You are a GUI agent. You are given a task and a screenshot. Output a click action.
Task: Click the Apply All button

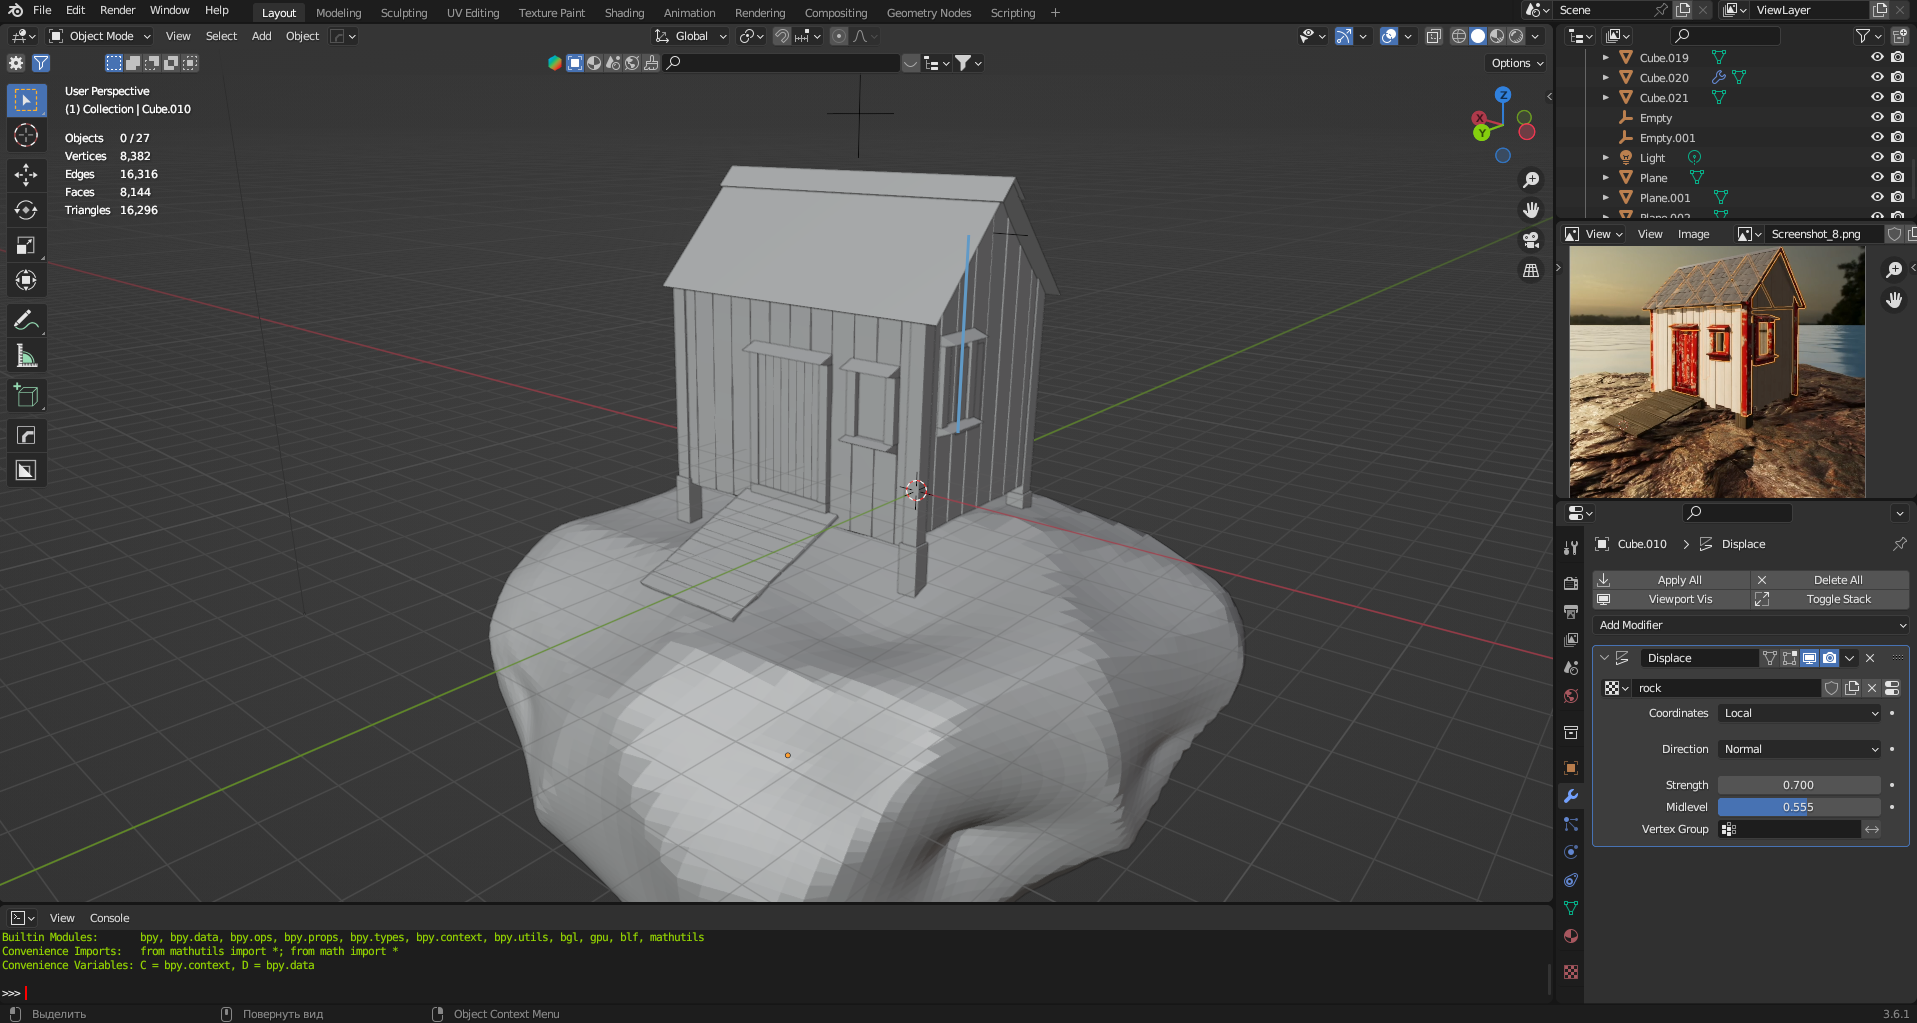1679,580
